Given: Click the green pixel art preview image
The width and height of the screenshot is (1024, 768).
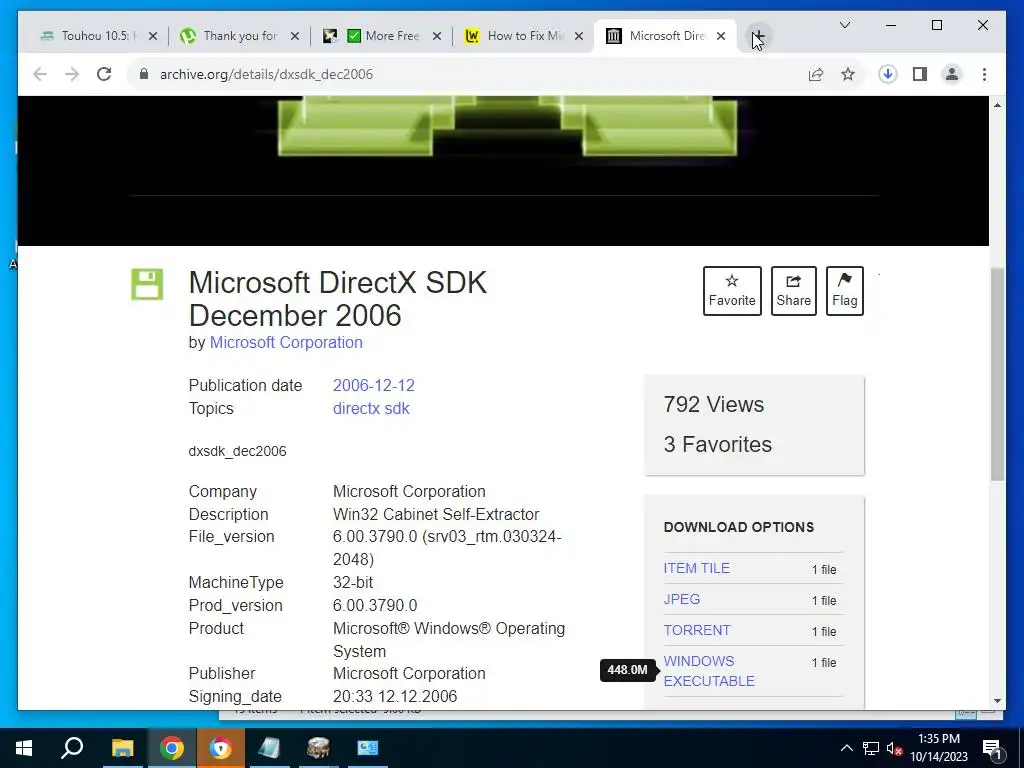Looking at the screenshot, I should [507, 125].
